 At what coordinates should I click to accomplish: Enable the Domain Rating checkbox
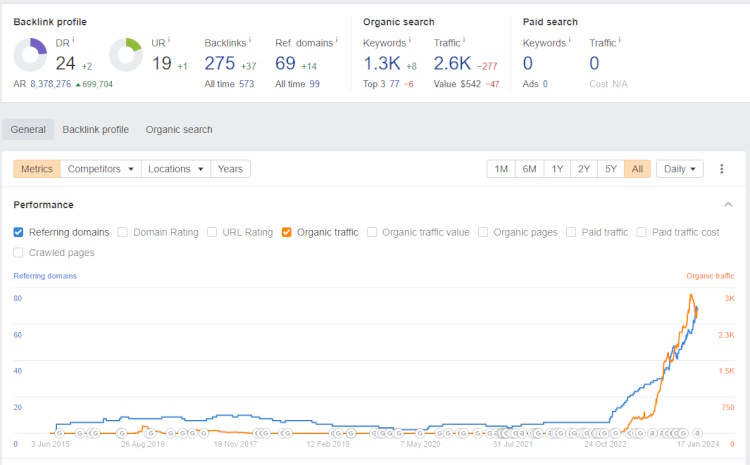click(x=123, y=232)
